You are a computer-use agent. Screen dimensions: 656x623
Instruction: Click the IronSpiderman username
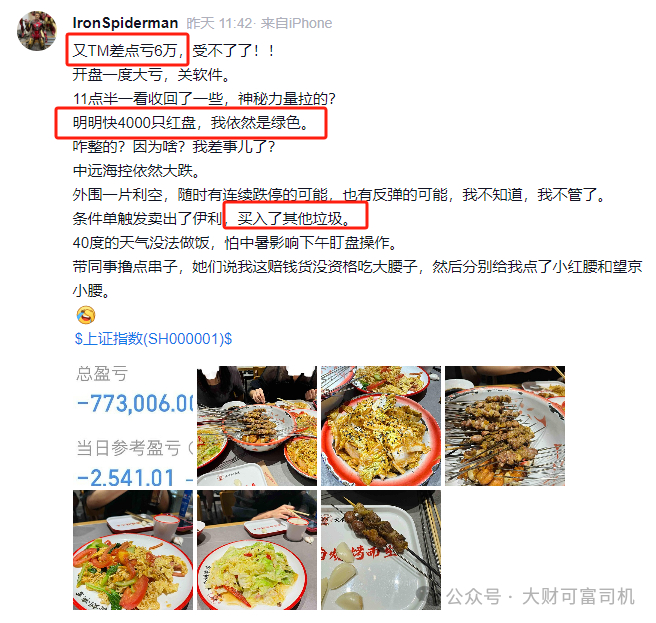pos(125,23)
